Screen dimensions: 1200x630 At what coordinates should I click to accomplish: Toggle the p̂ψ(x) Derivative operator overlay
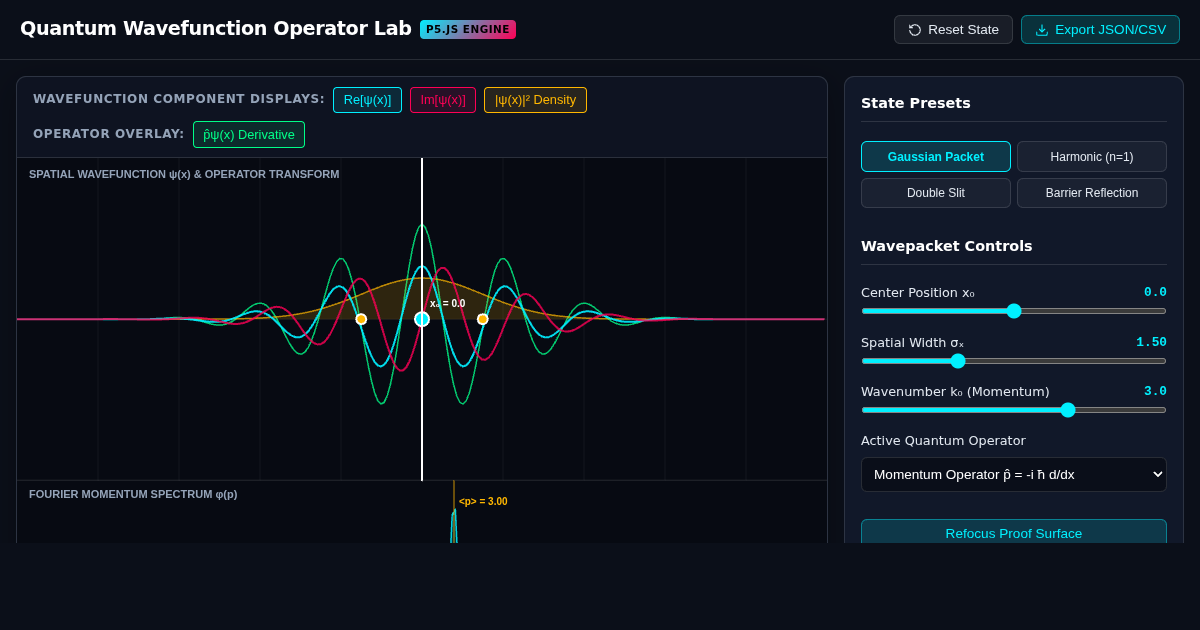[249, 135]
